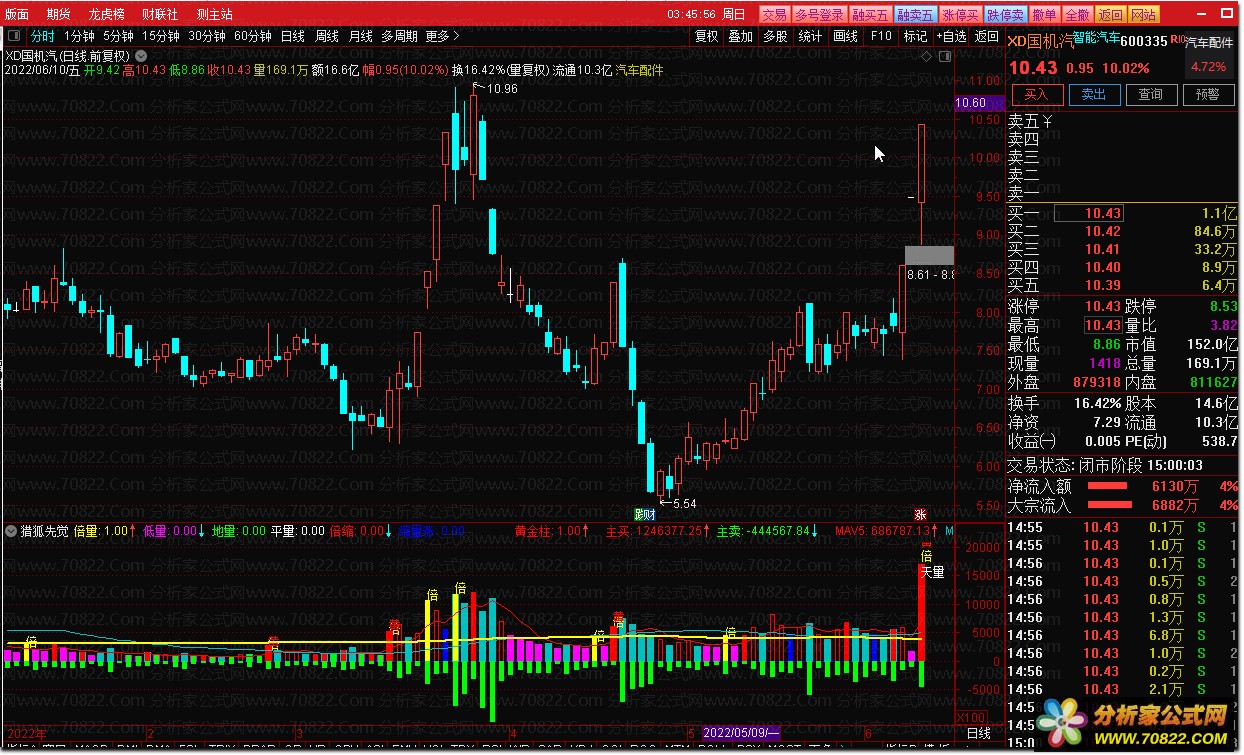
Task: Click the 跟财 marker at chart bottom
Action: 645,514
